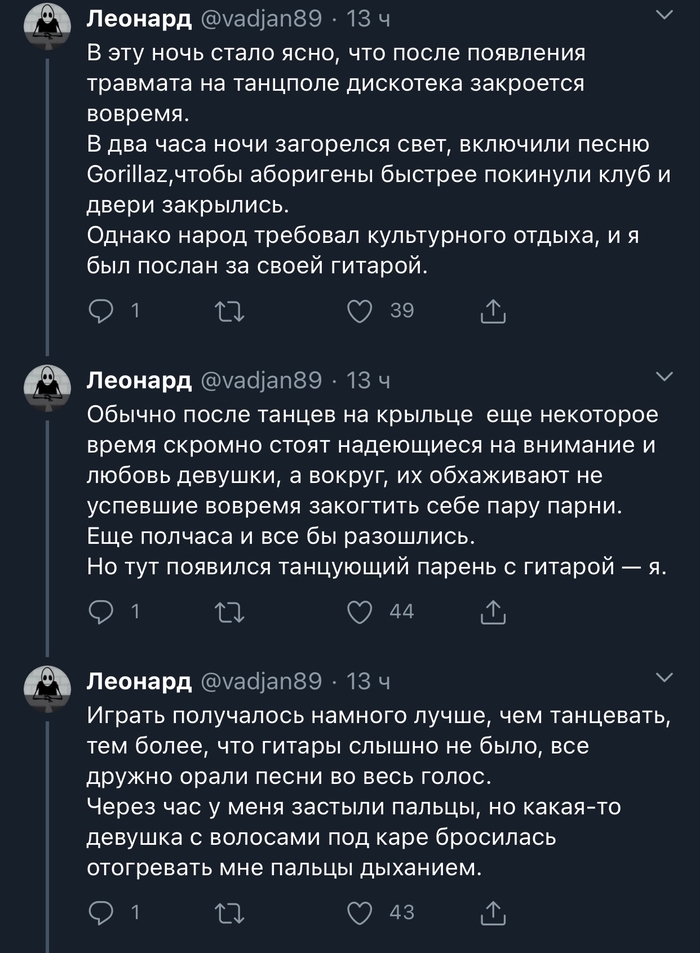
Task: Reply to the tweet about frozen fingers
Action: (102, 911)
